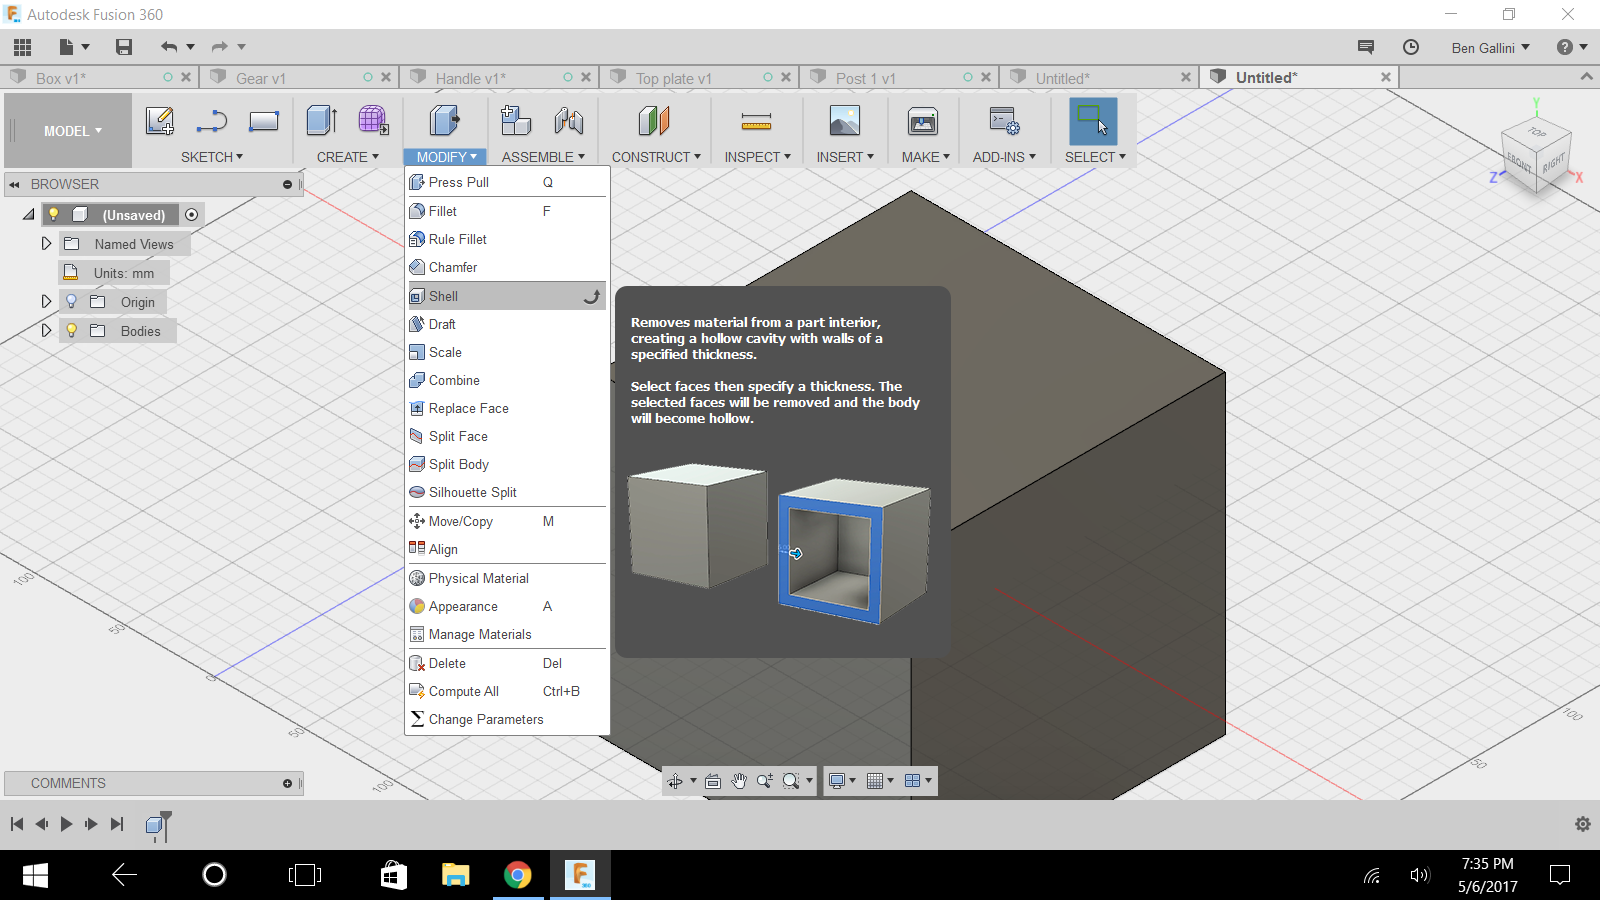Click the Extrude icon under Create

coord(322,121)
